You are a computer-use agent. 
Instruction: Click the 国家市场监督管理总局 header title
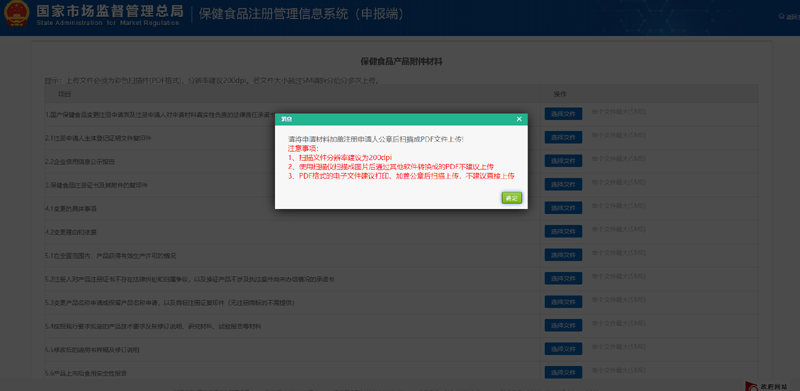(110, 10)
